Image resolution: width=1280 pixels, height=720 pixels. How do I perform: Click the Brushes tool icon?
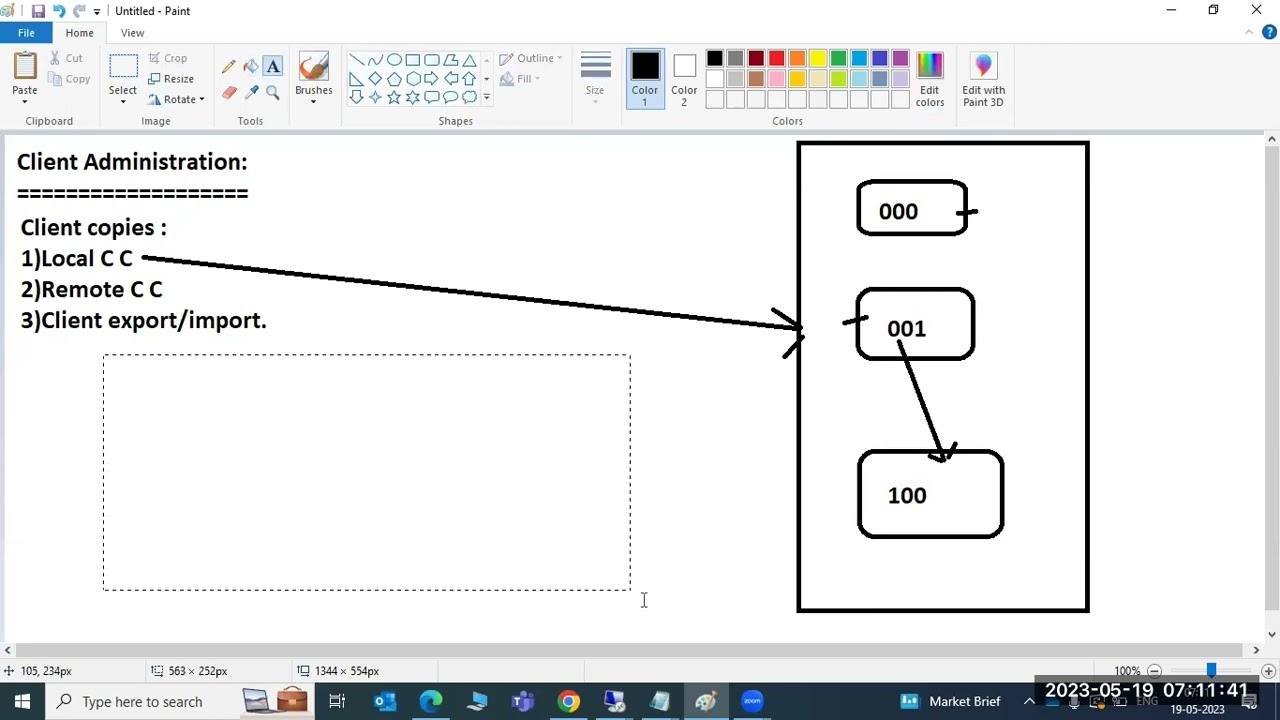(314, 67)
